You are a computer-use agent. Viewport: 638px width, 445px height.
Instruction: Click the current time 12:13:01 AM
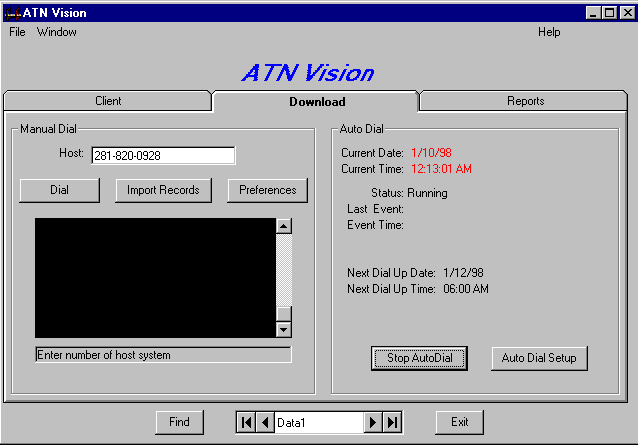click(441, 169)
